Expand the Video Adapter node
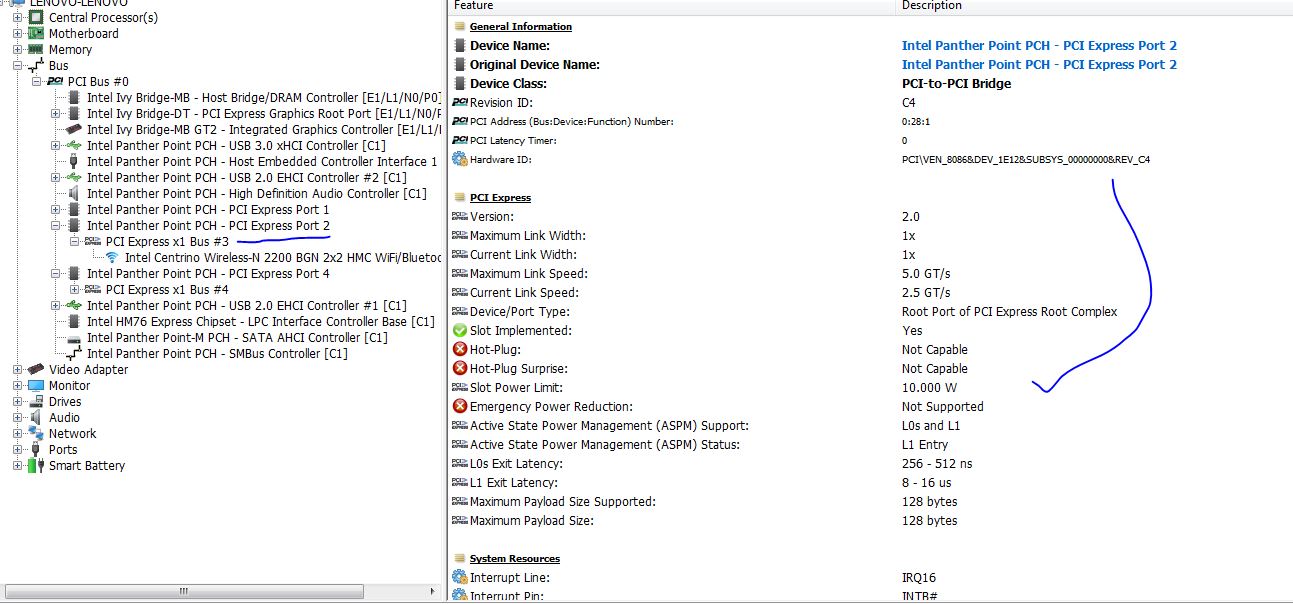Image resolution: width=1293 pixels, height=604 pixels. [x=17, y=369]
